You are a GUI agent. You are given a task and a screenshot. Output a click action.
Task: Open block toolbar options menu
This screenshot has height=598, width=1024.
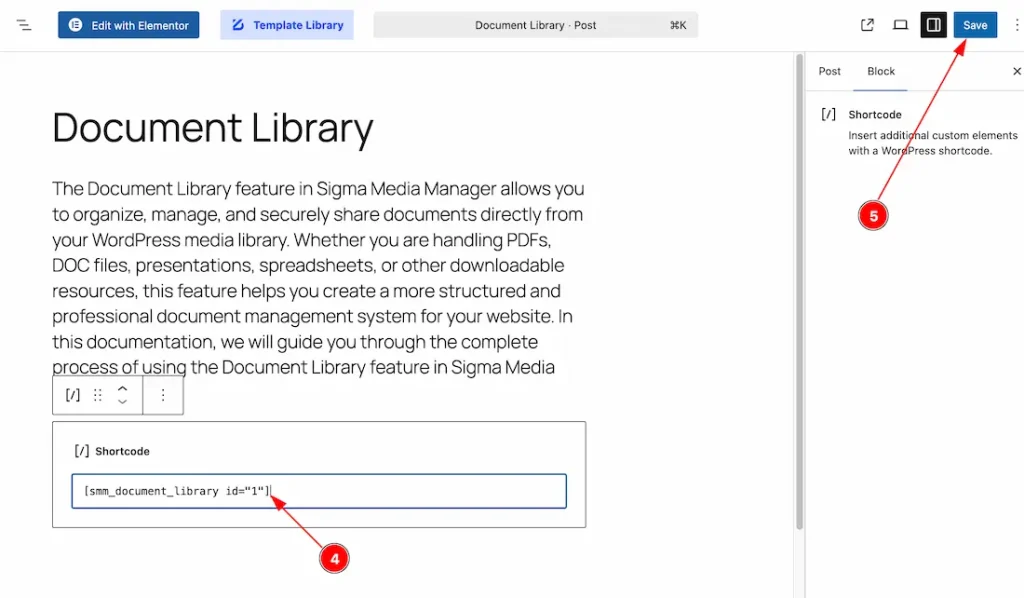(x=163, y=395)
